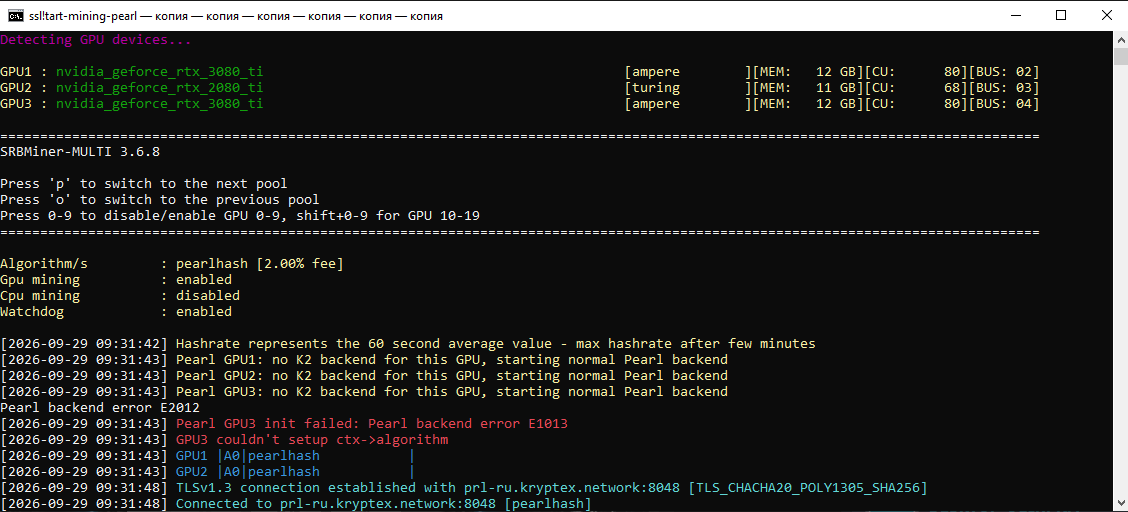Screen dimensions: 1128x512
Task: Click the vertical scrollbar thumb
Action: 1121,58
